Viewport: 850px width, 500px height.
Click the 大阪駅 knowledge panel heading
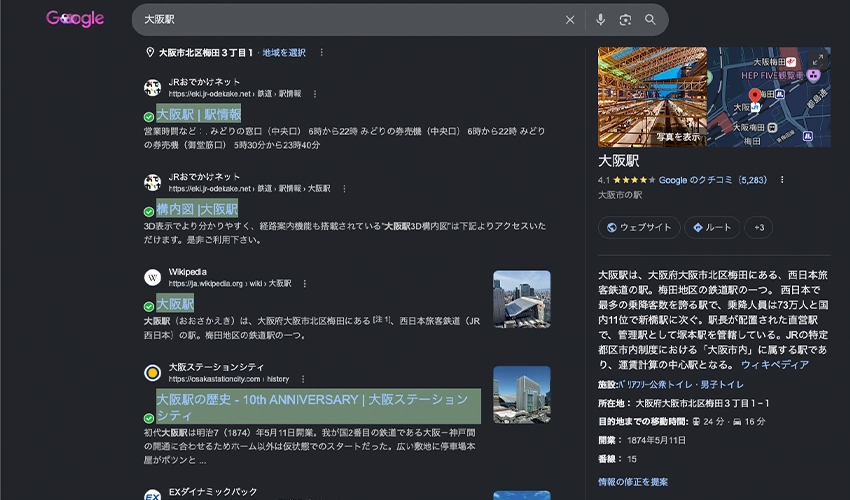pyautogui.click(x=619, y=161)
